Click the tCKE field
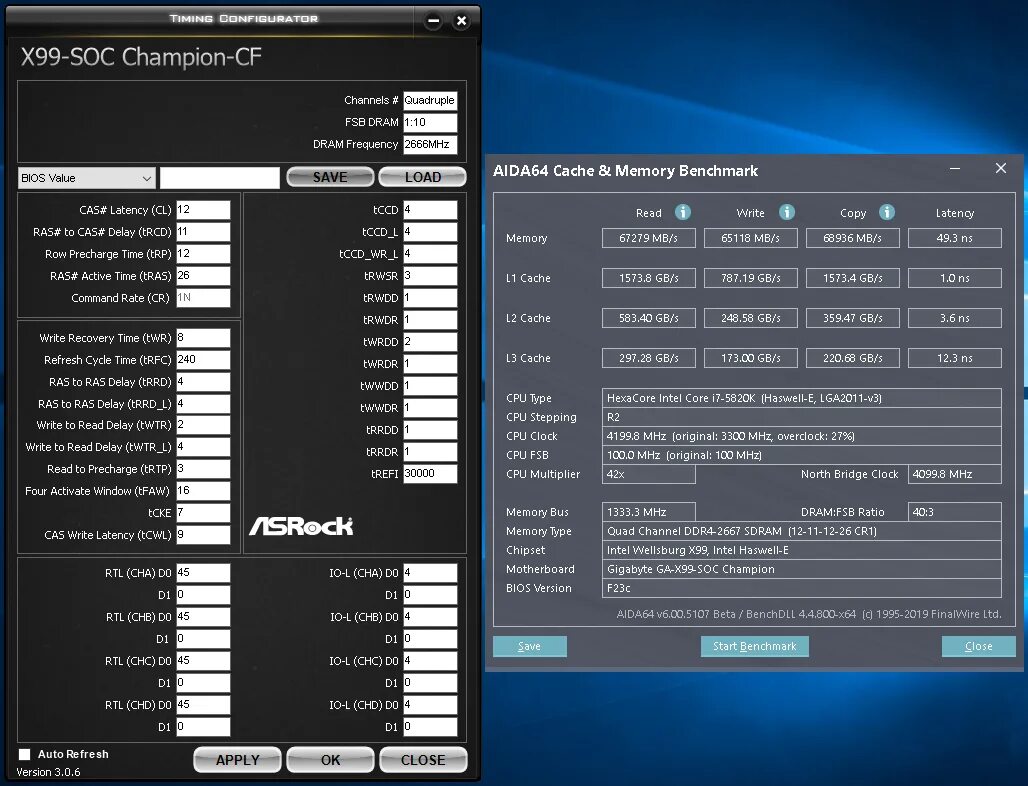 203,513
